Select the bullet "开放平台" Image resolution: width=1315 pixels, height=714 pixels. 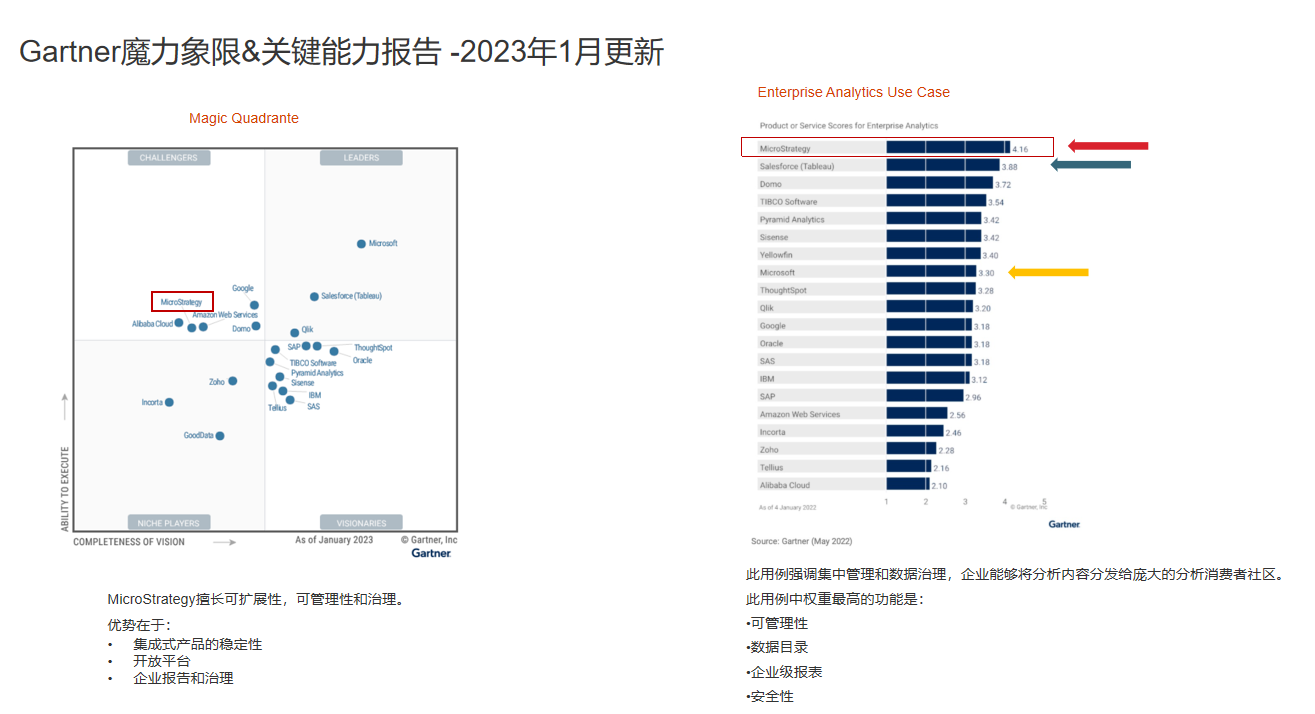tap(161, 661)
